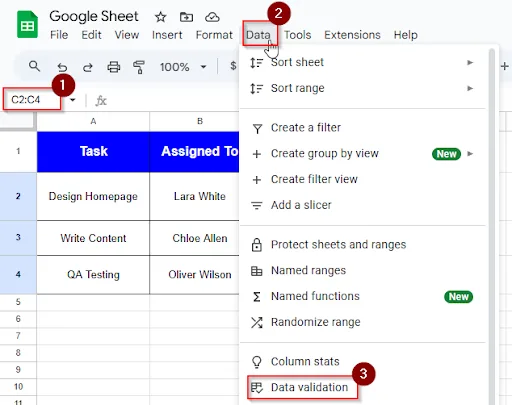Print the spreadsheet
The width and height of the screenshot is (512, 405).
pos(113,67)
